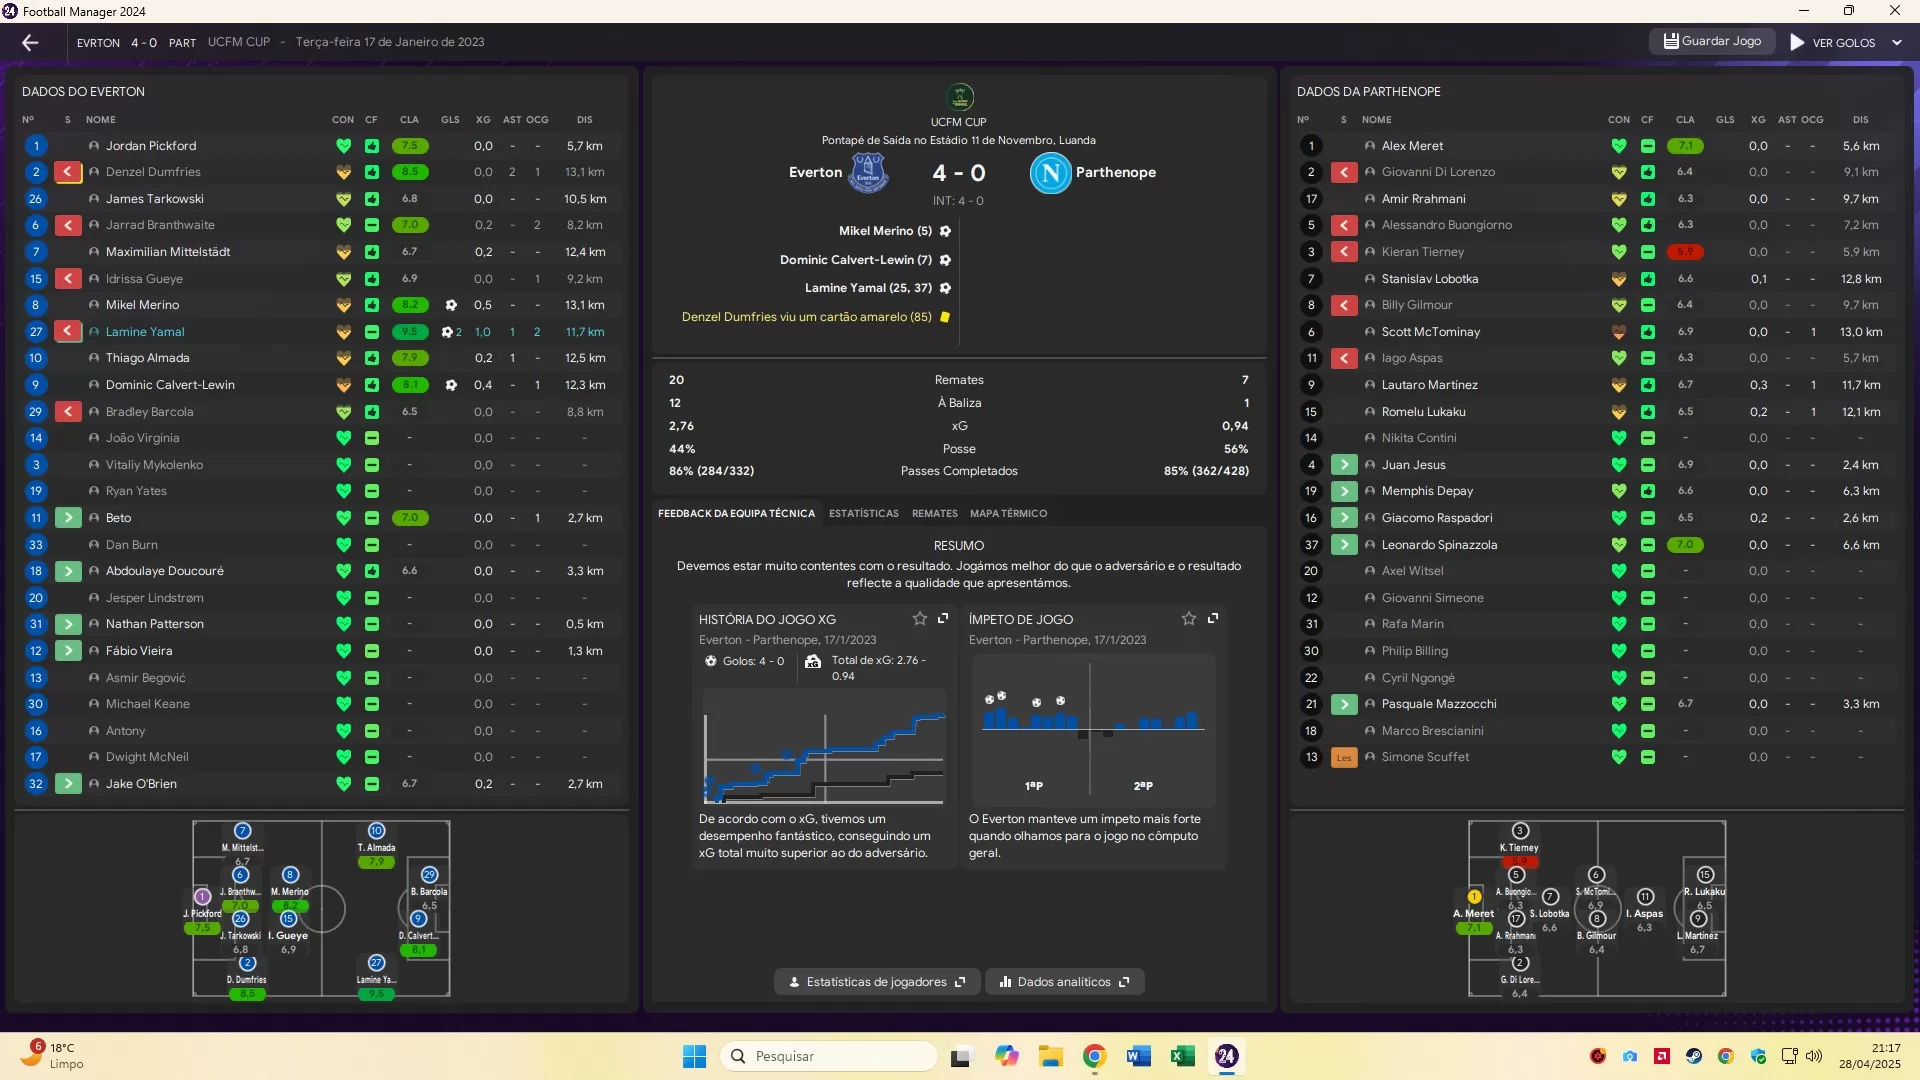
Task: Click substitution-on icon for Nathan Patterson
Action: [x=68, y=624]
